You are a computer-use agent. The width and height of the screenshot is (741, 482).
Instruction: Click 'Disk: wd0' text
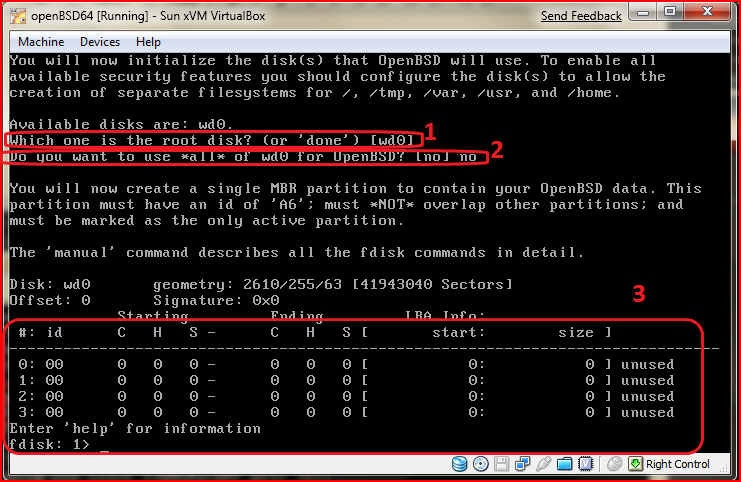point(50,284)
